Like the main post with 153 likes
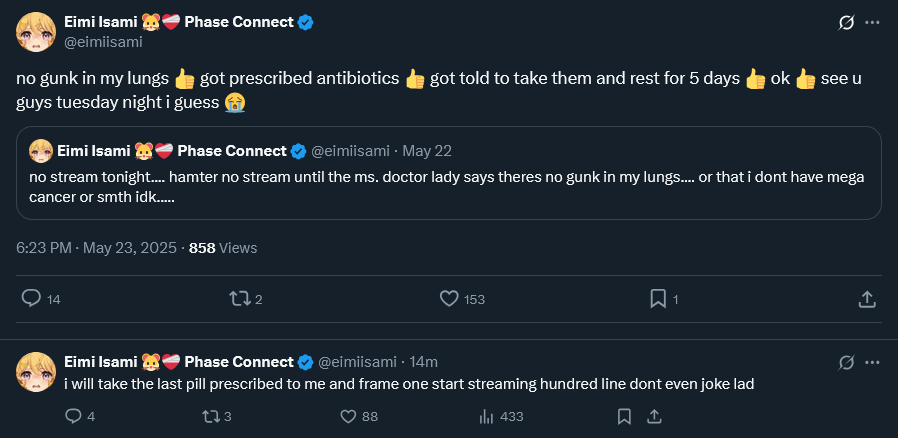Viewport: 898px width, 438px height. click(449, 298)
